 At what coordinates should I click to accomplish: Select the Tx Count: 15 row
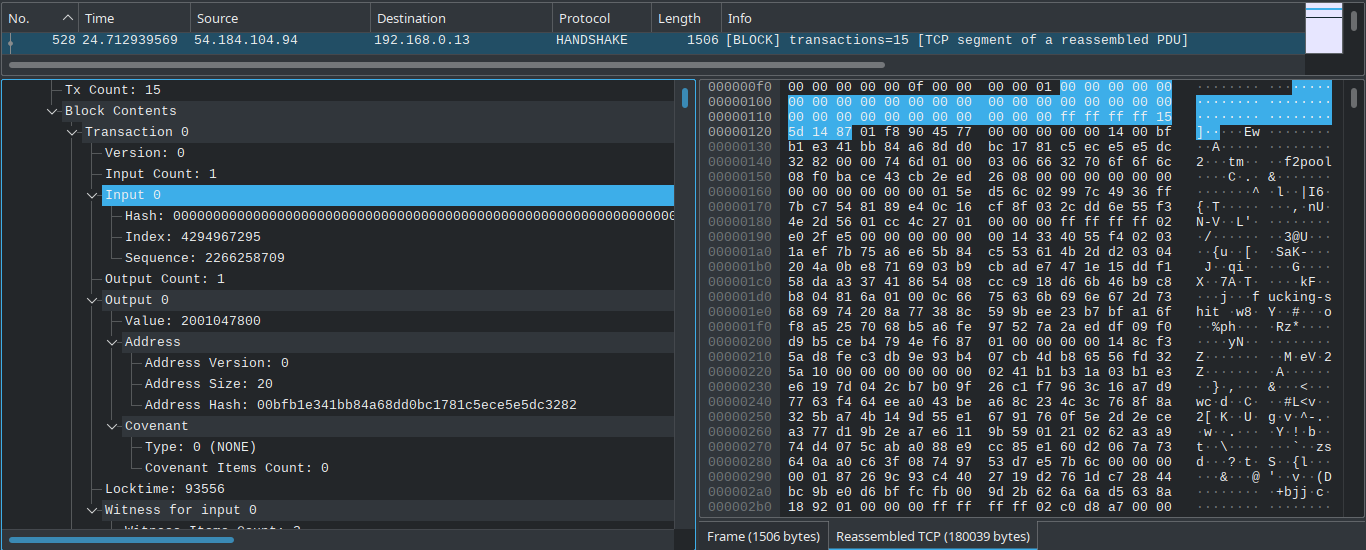coord(112,90)
